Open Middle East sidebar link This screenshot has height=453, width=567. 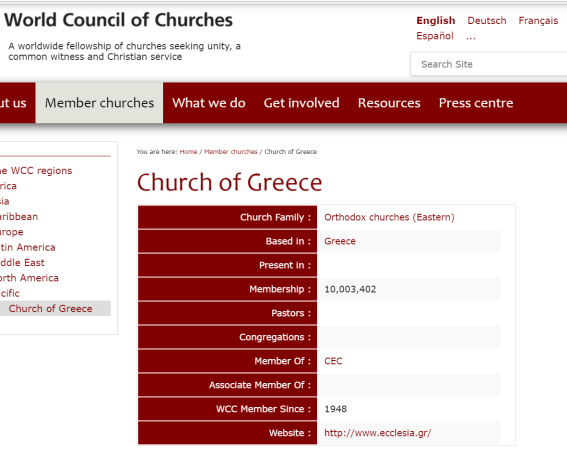pyautogui.click(x=22, y=262)
